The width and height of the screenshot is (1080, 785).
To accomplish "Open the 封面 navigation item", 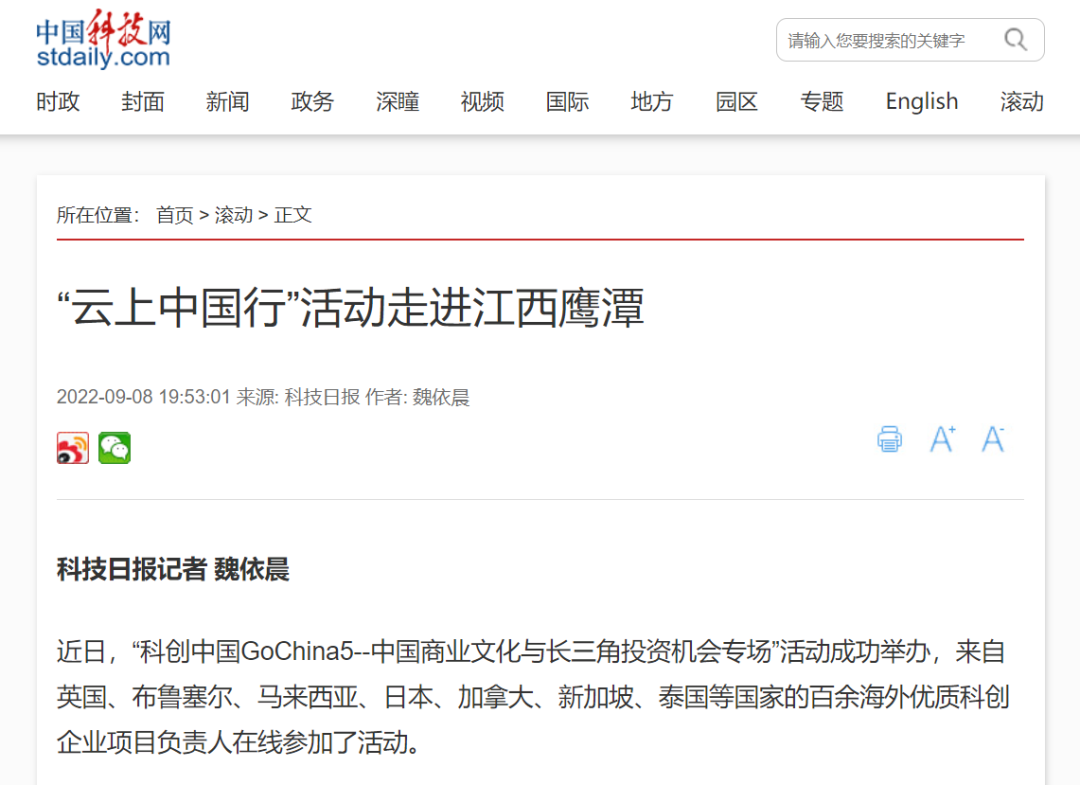I will point(143,102).
